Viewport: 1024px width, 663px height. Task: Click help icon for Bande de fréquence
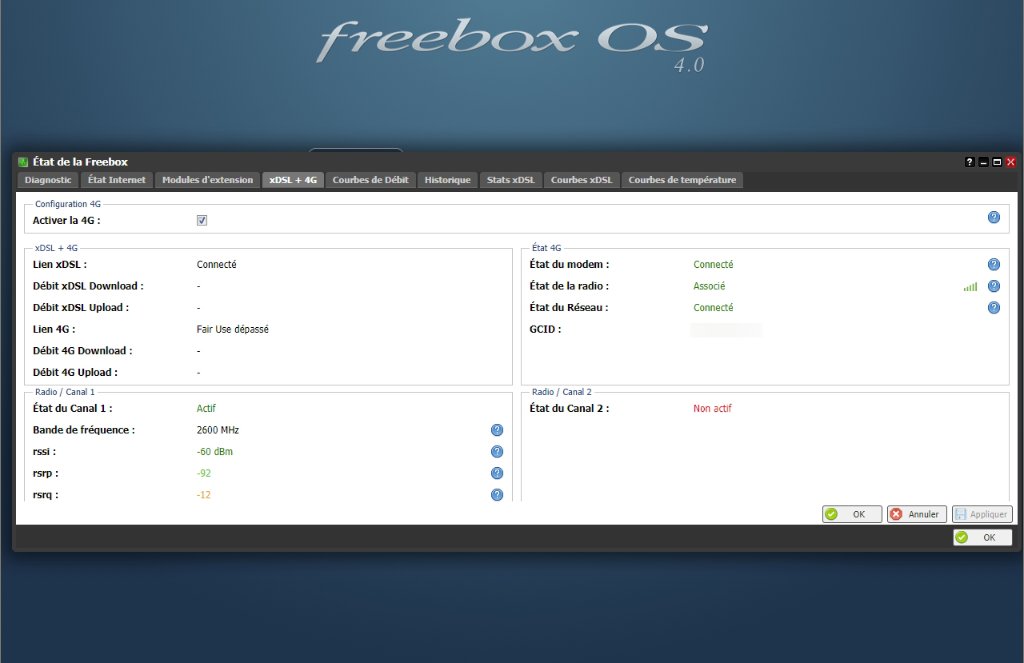[496, 430]
